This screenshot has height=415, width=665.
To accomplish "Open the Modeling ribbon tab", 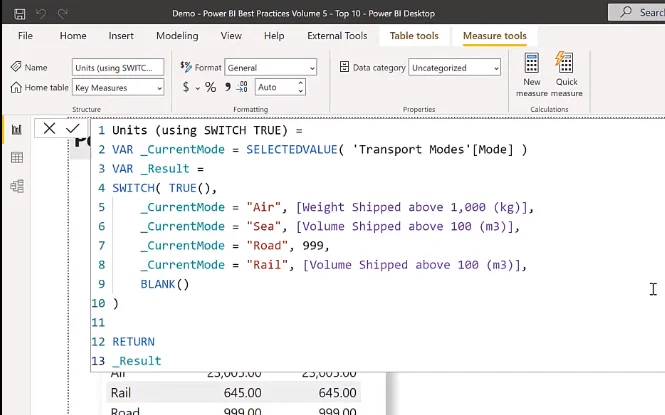I will click(x=177, y=36).
